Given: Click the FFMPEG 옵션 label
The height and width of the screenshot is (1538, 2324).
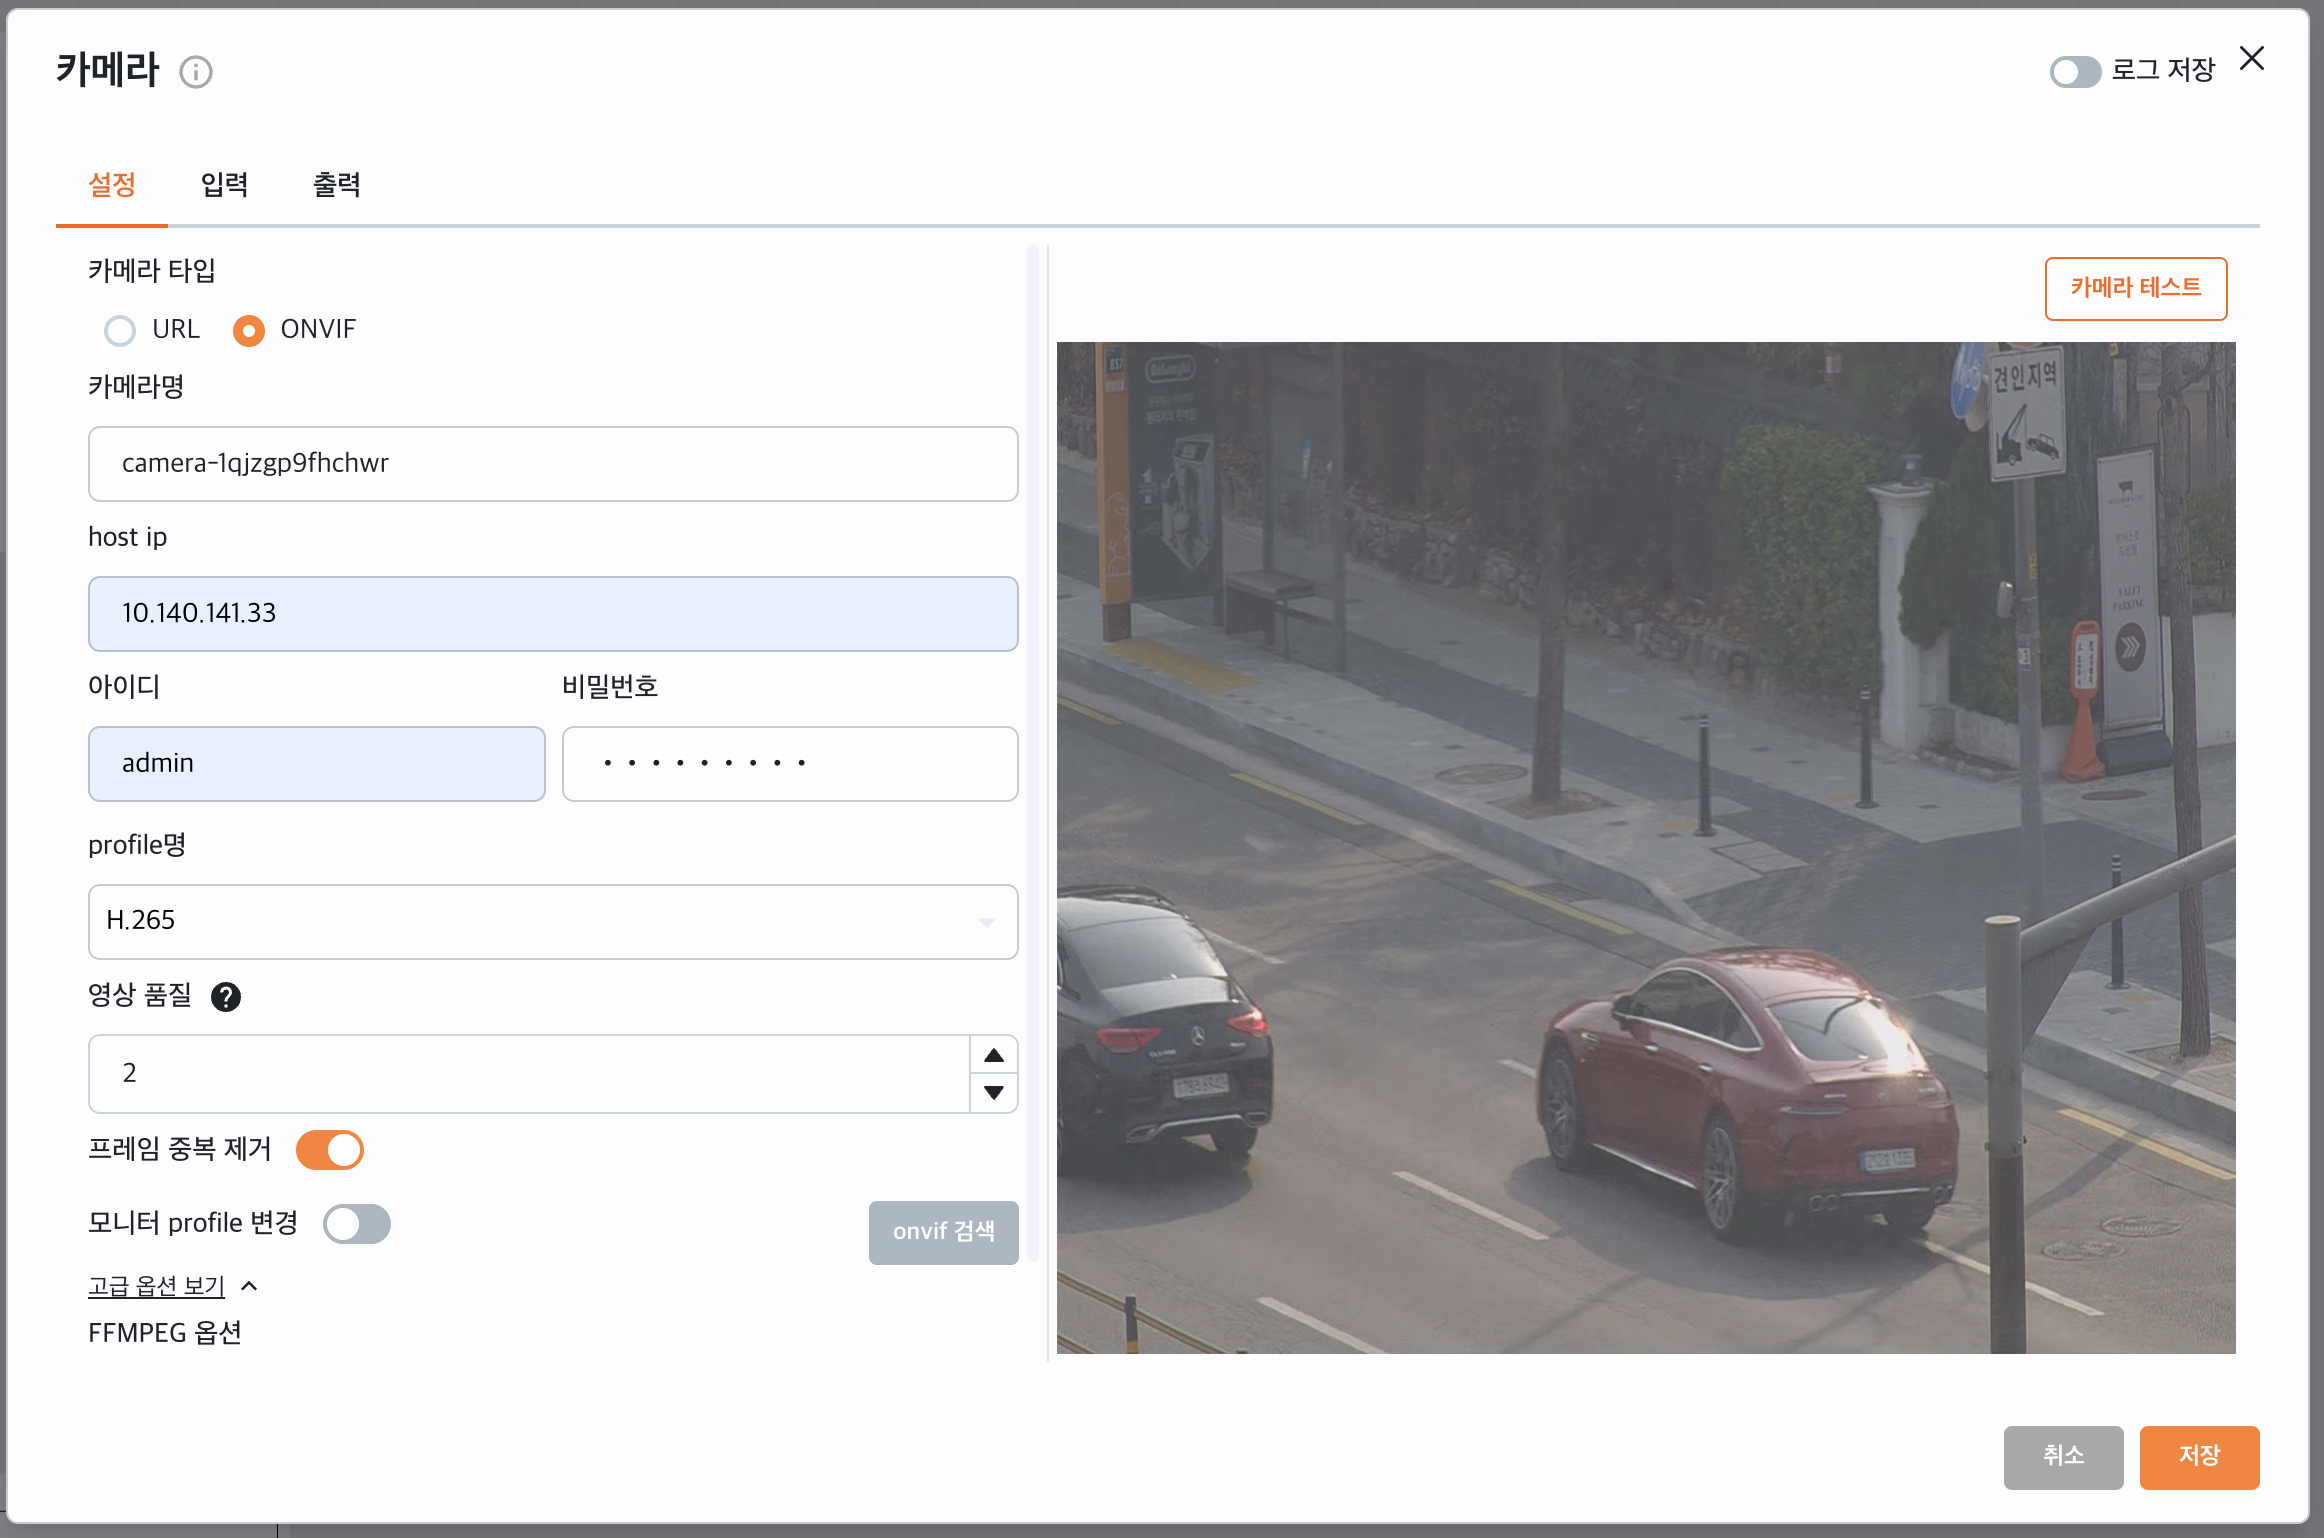Looking at the screenshot, I should (x=165, y=1333).
